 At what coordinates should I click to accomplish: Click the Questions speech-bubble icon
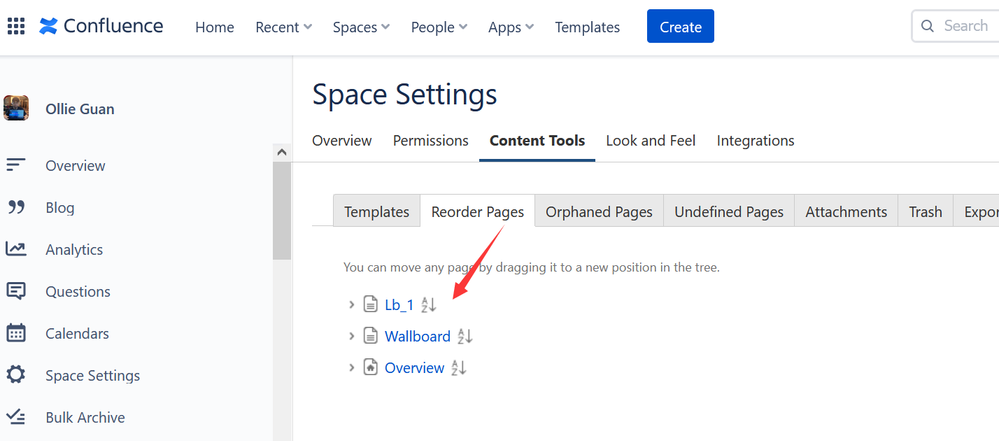(x=16, y=291)
